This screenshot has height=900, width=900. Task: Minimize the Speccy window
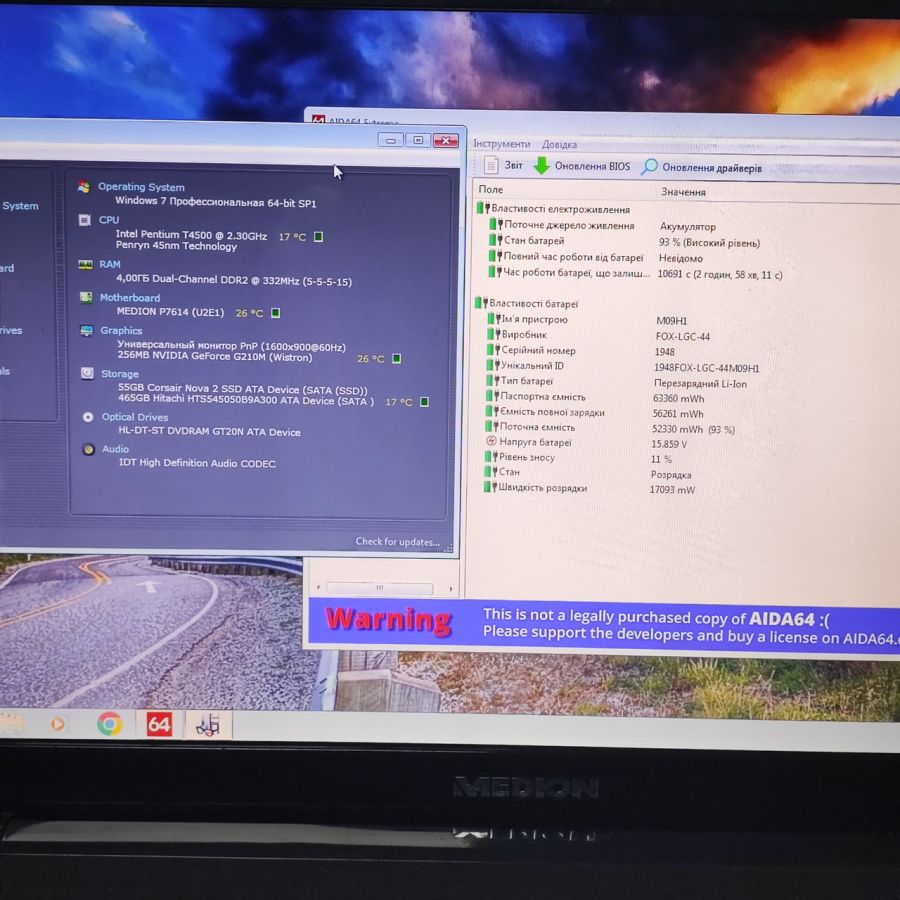coord(390,139)
